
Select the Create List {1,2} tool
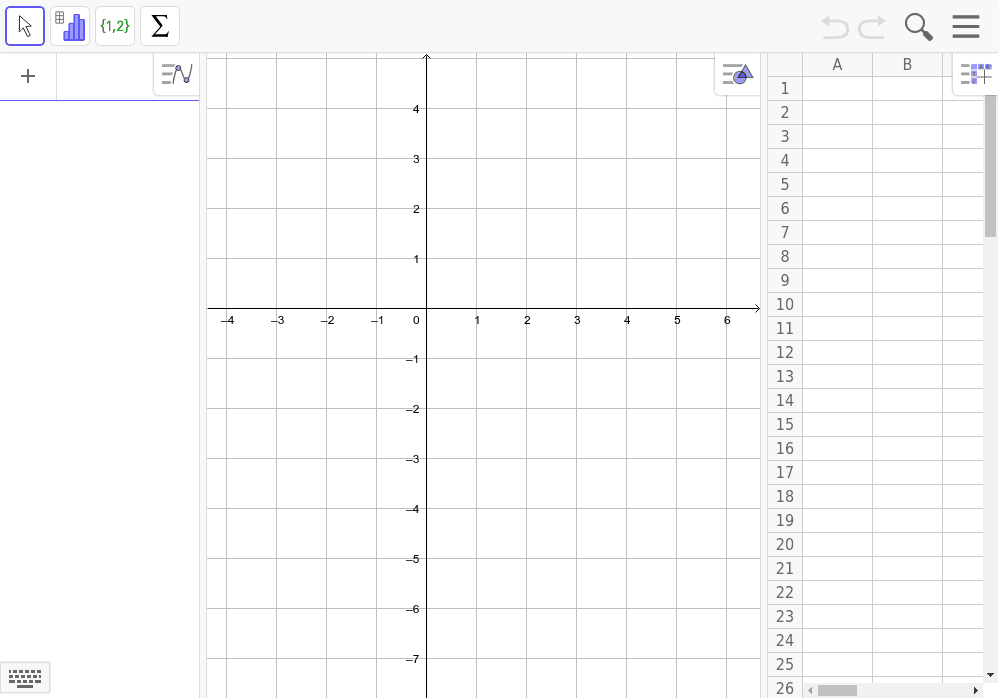(115, 26)
